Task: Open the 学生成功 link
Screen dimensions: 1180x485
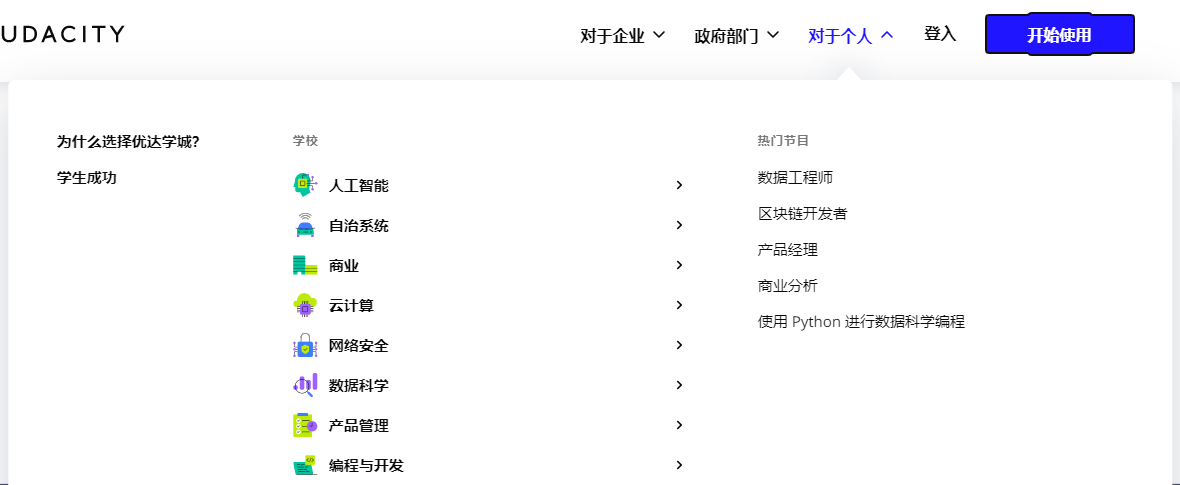Action: [x=87, y=178]
